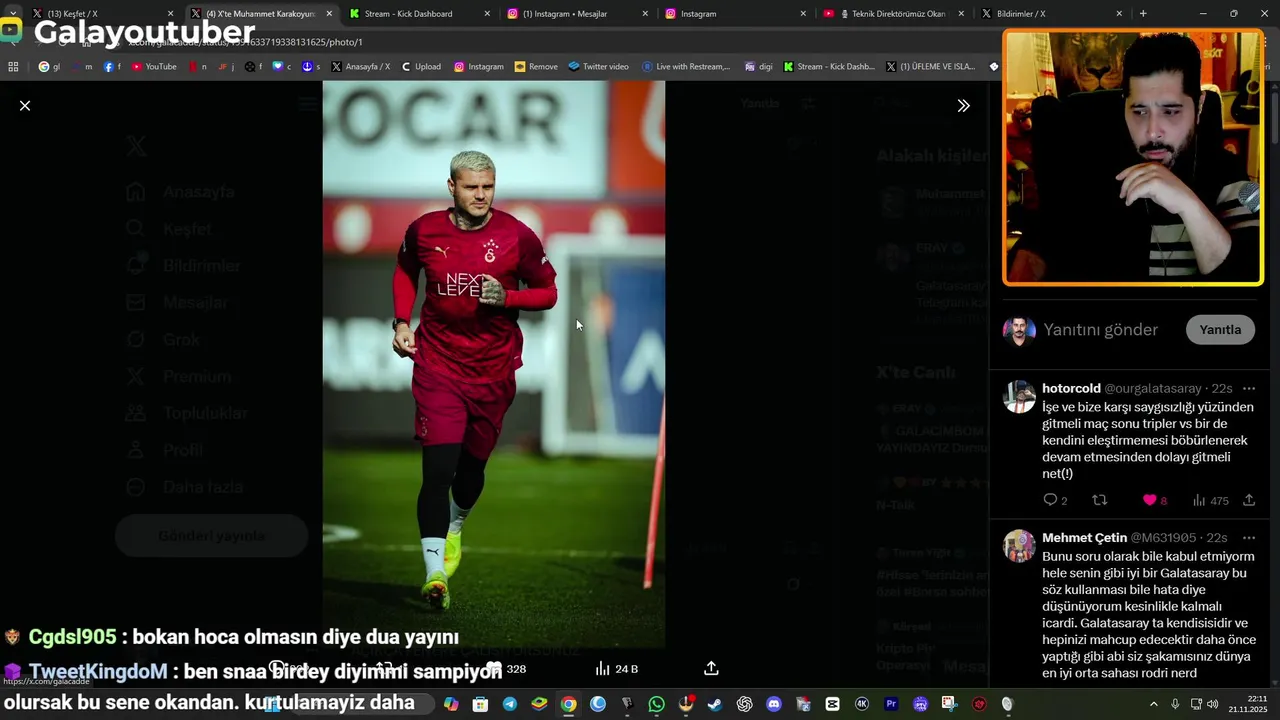The width and height of the screenshot is (1280, 720).
Task: Open the 'Live with Restream' bookmark
Action: point(687,67)
